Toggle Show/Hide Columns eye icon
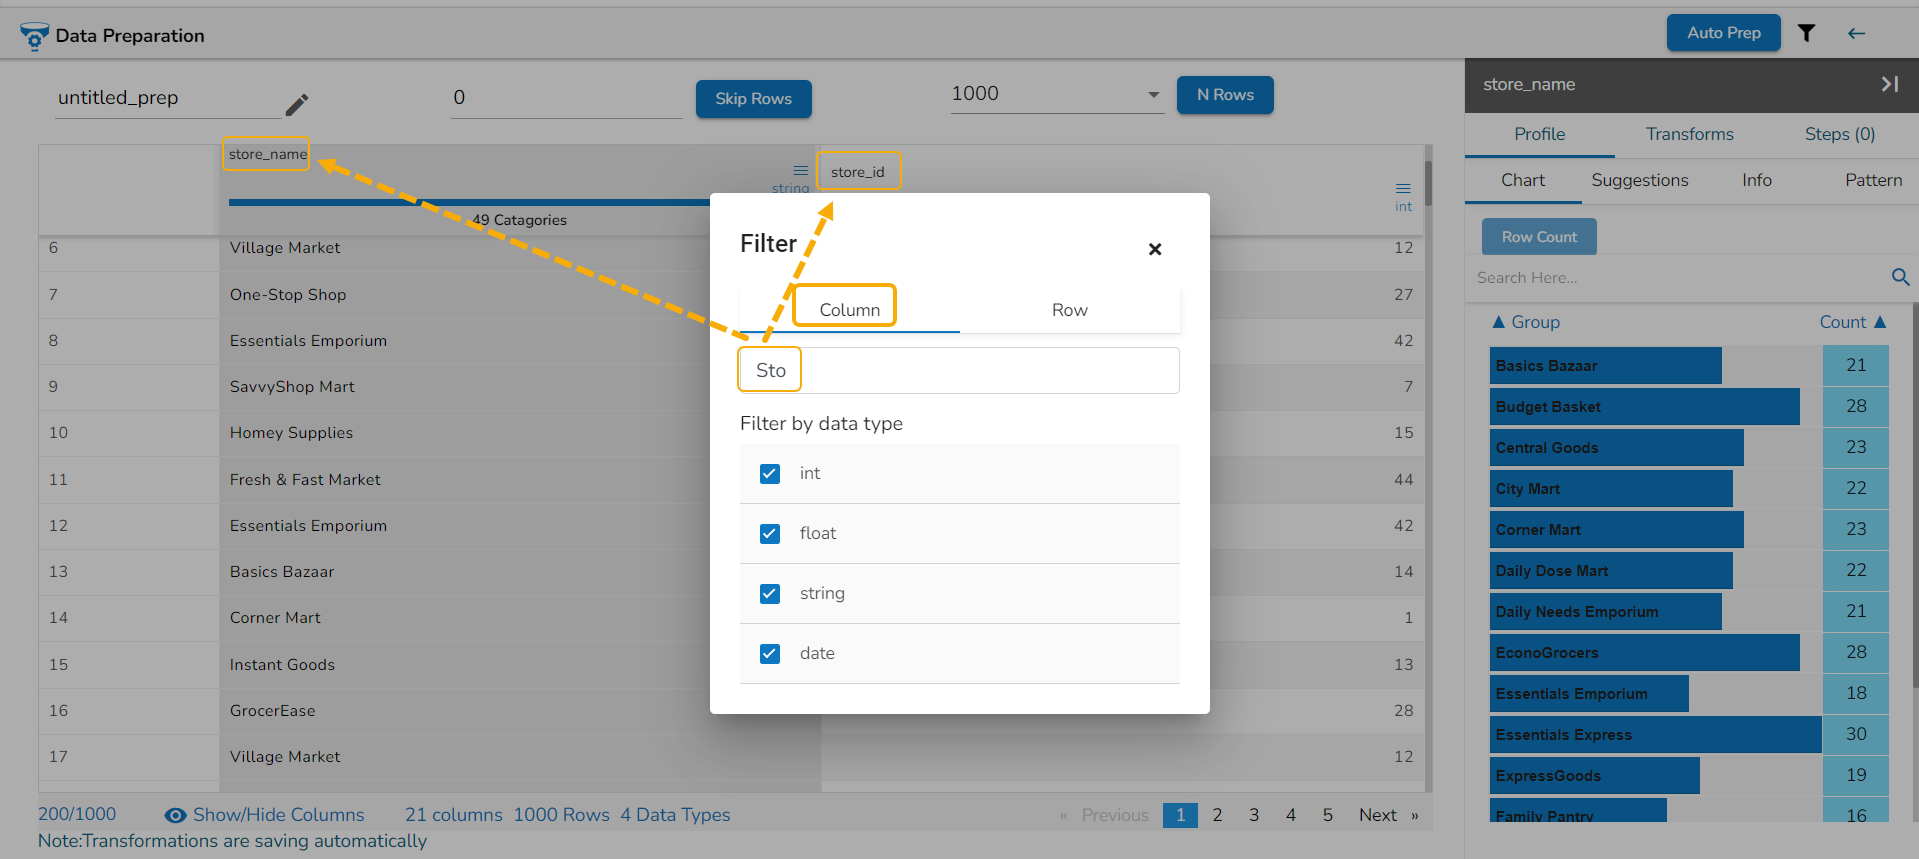Image resolution: width=1919 pixels, height=859 pixels. (x=176, y=815)
